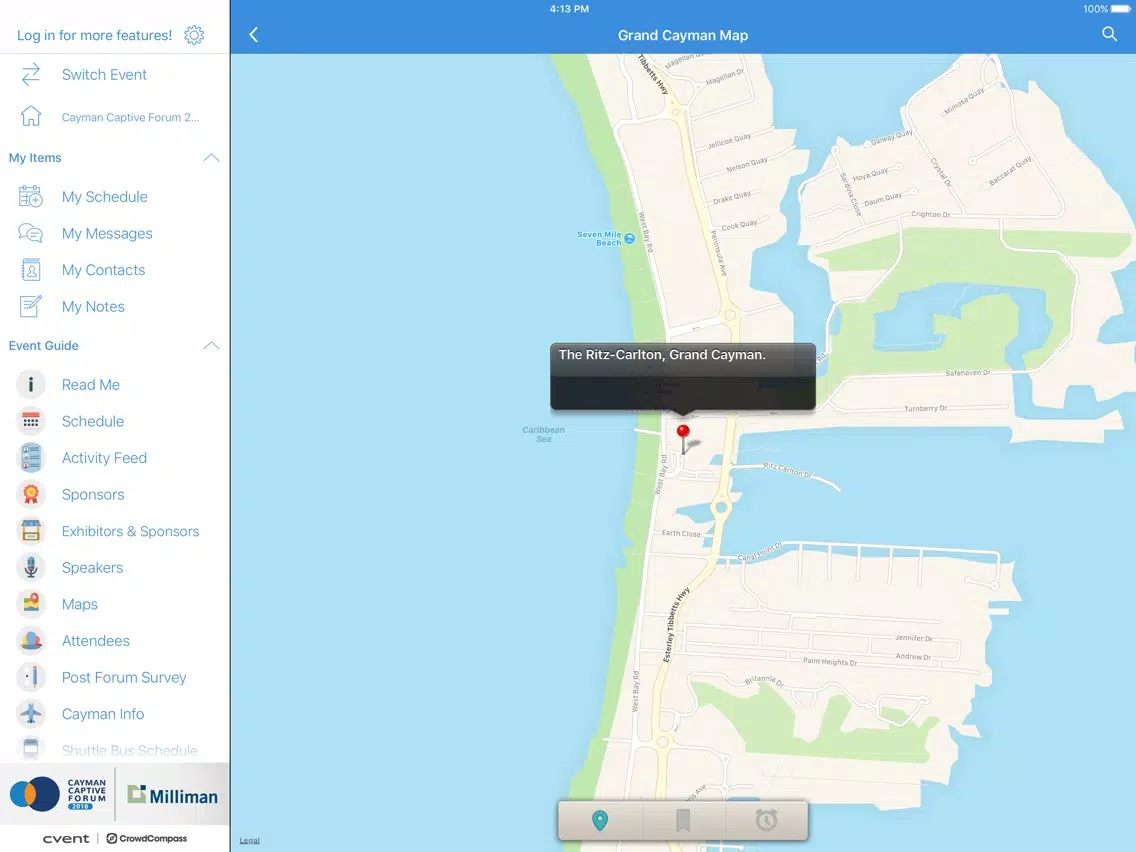
Task: Tap the Cayman Captive Forum 2018 logo
Action: 58,794
